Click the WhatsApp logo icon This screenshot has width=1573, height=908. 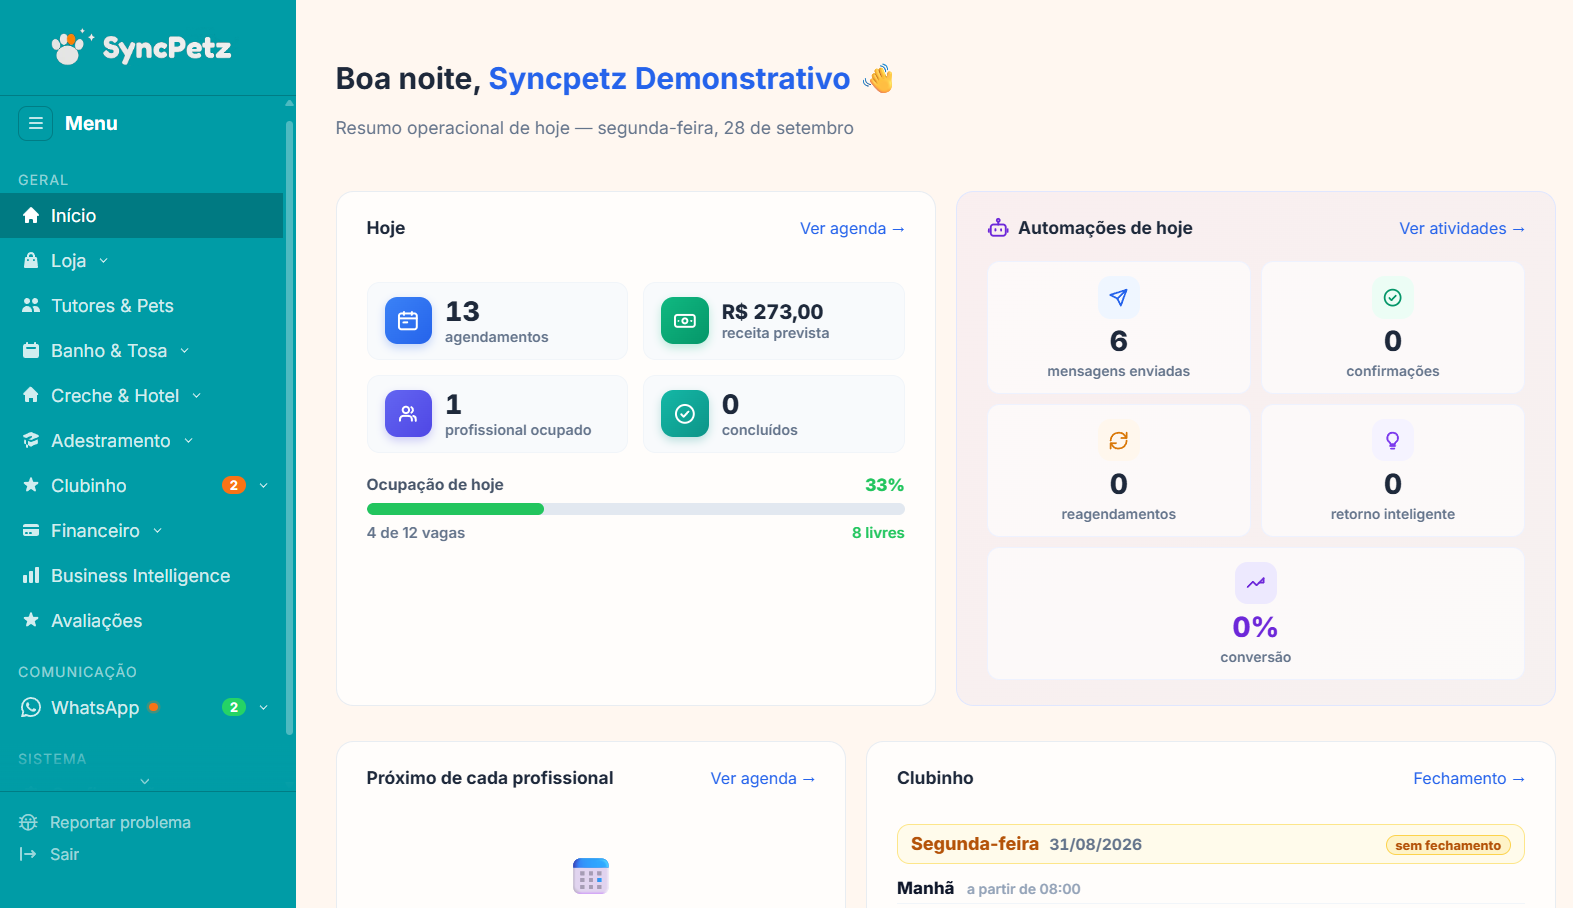[31, 707]
